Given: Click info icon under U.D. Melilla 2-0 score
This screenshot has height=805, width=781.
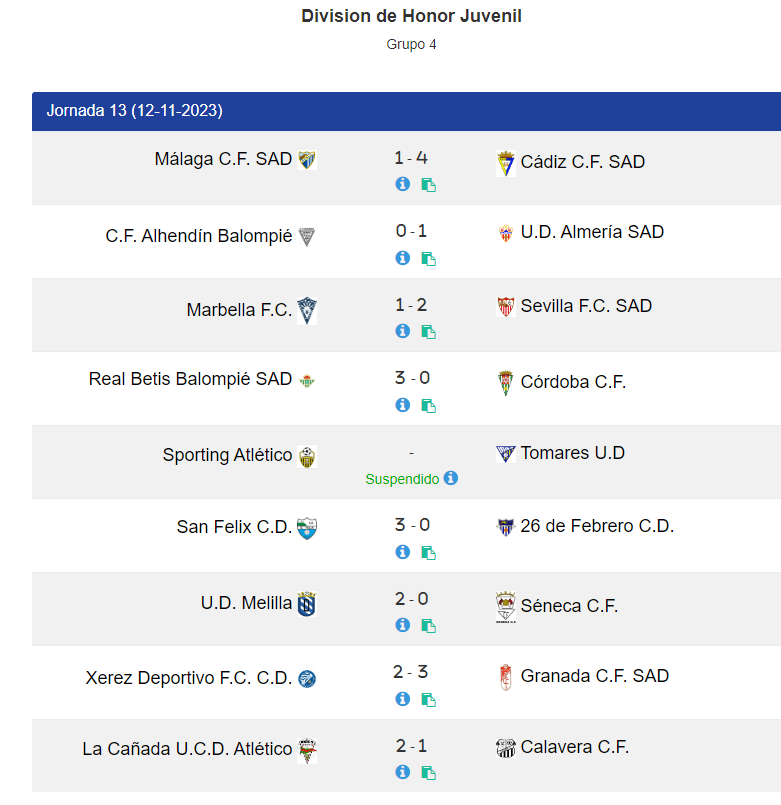Looking at the screenshot, I should tap(403, 625).
